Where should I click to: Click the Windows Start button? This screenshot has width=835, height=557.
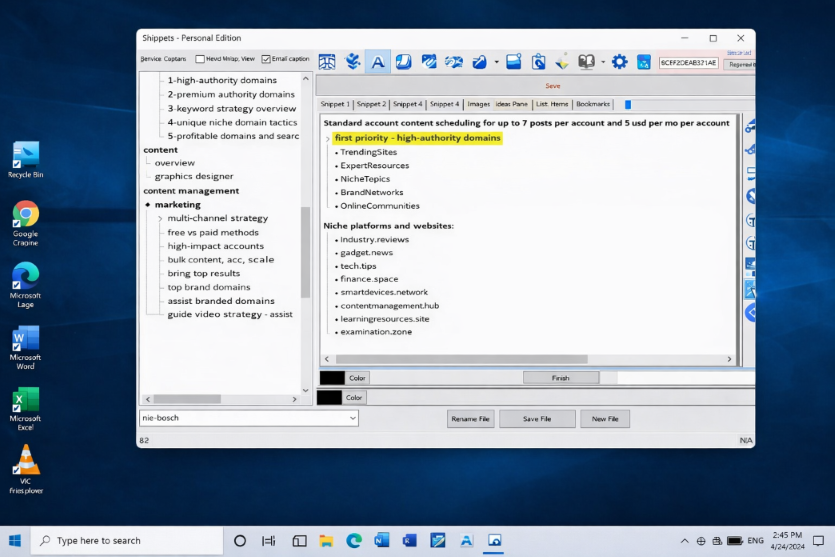(15, 540)
